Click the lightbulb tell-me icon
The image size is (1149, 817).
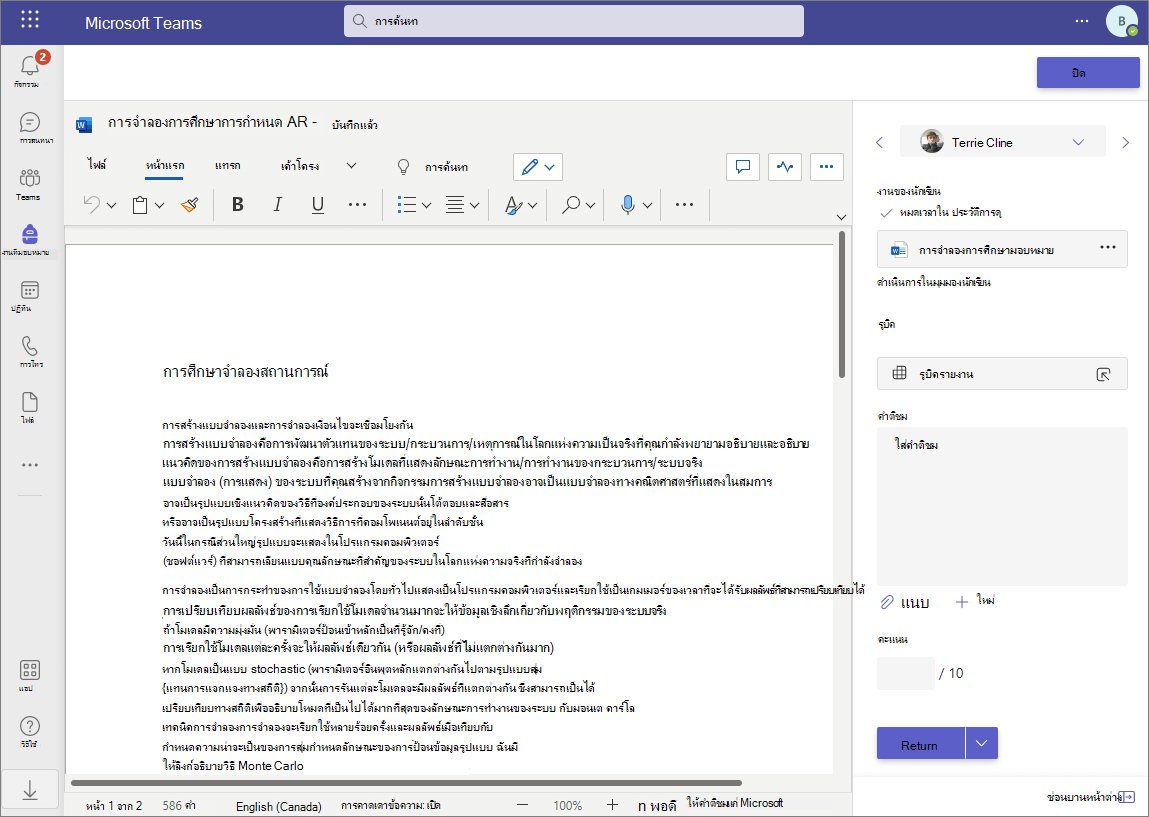point(403,166)
